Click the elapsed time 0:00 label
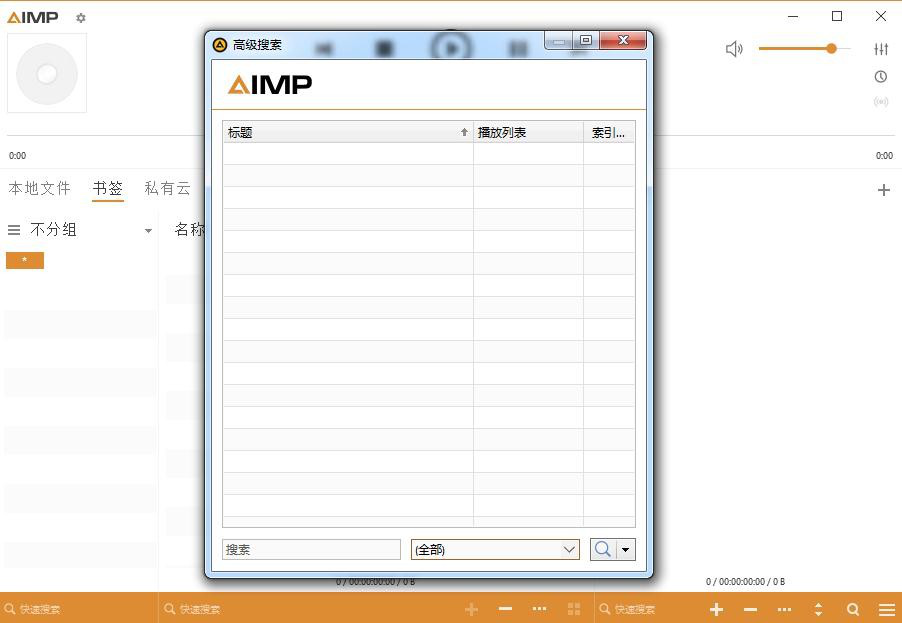Screen dimensions: 902x623 (x=17, y=155)
